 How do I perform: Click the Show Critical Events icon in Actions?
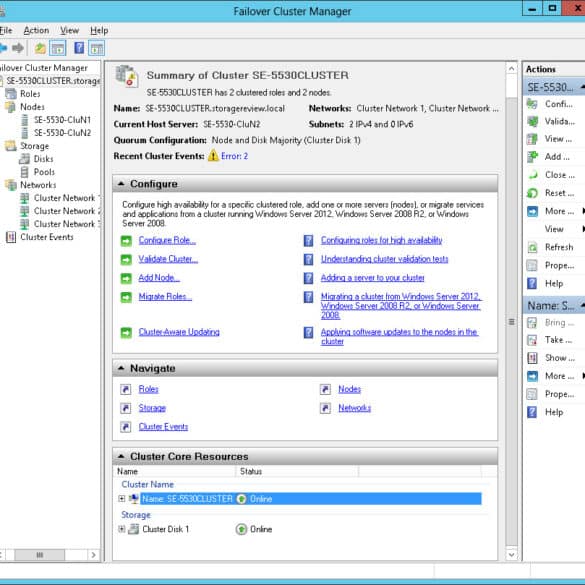(532, 358)
